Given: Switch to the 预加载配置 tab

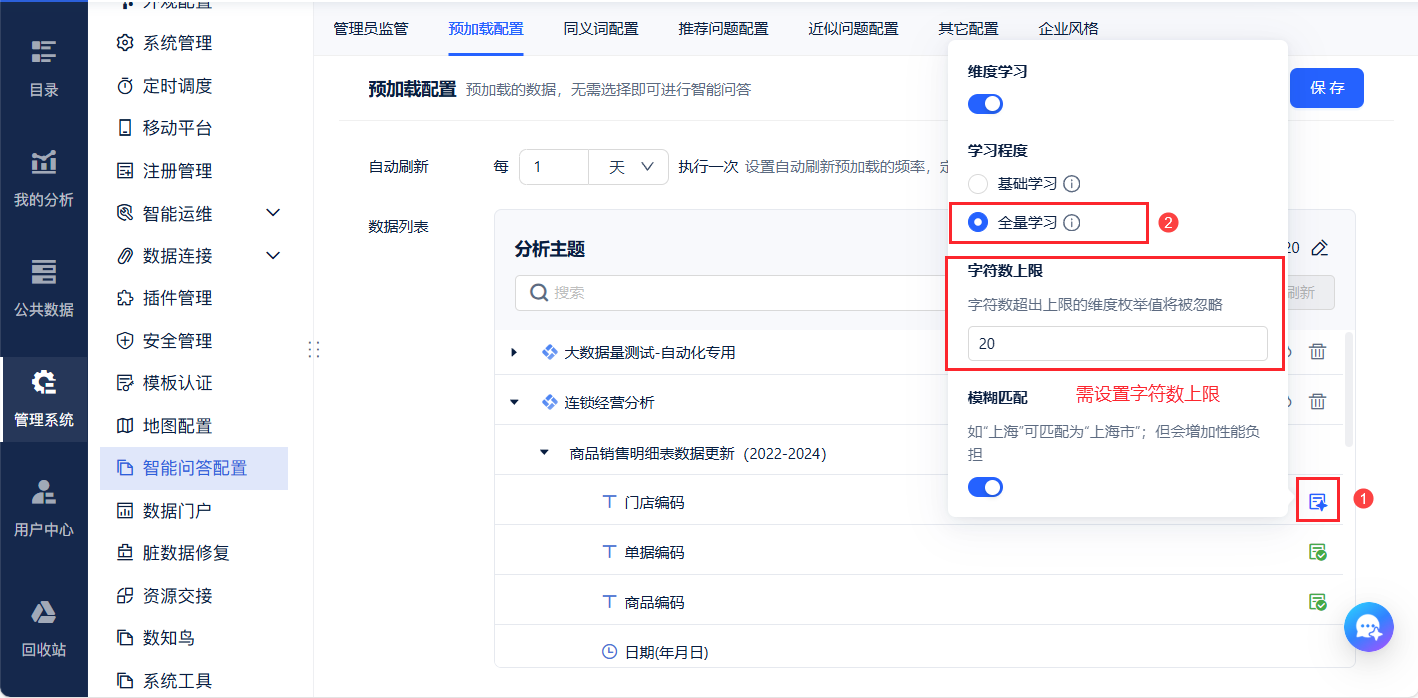Looking at the screenshot, I should 486,28.
